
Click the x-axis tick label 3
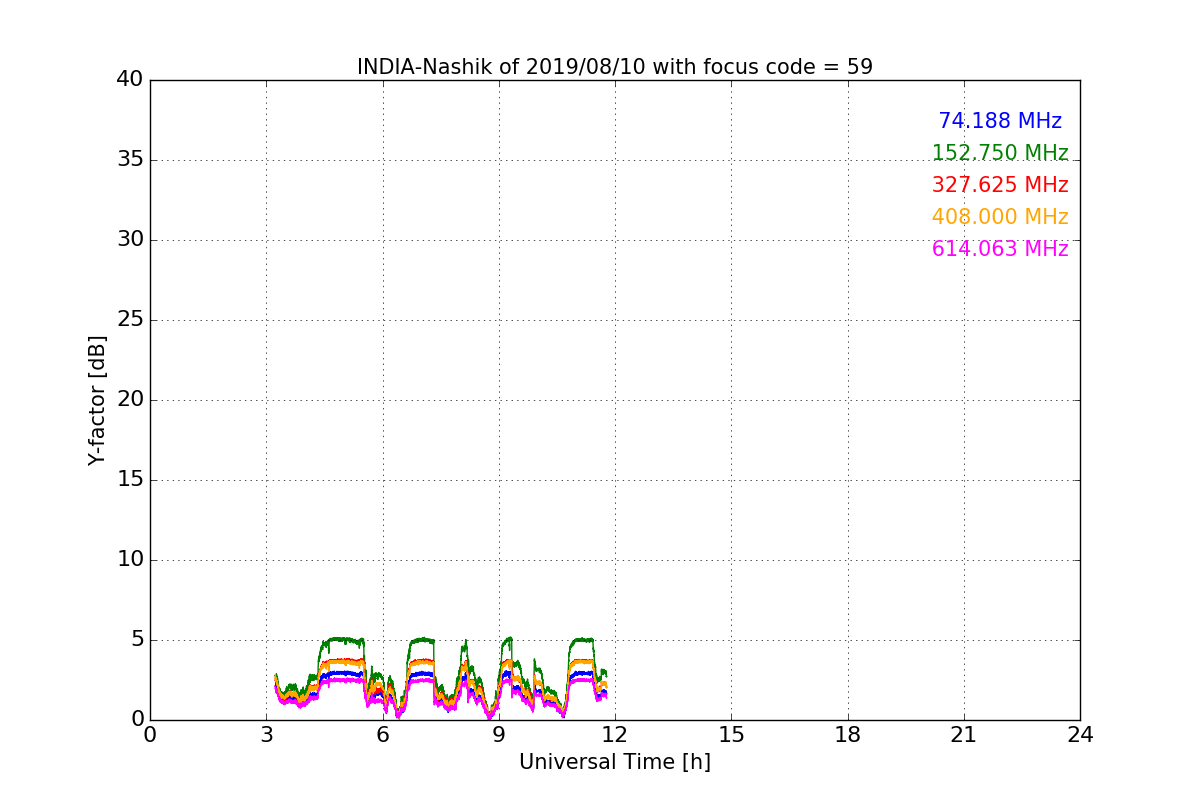267,735
